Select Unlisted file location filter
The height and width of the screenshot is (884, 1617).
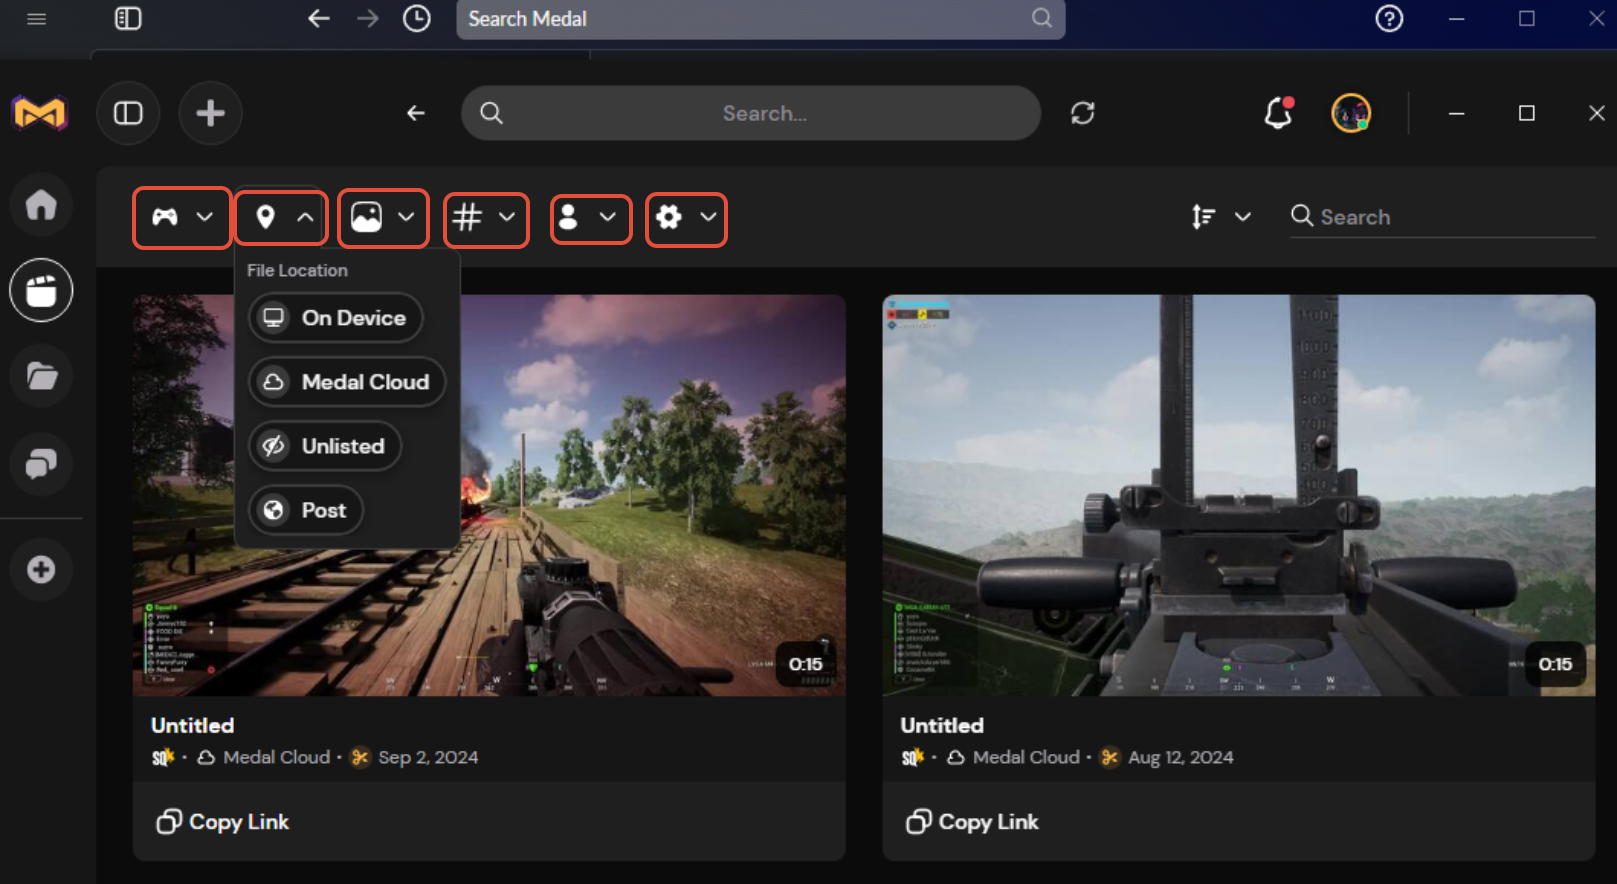pos(325,446)
